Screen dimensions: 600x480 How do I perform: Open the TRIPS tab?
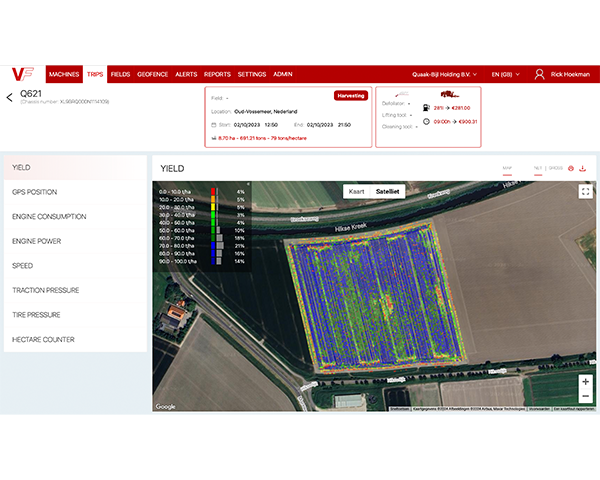coord(95,74)
